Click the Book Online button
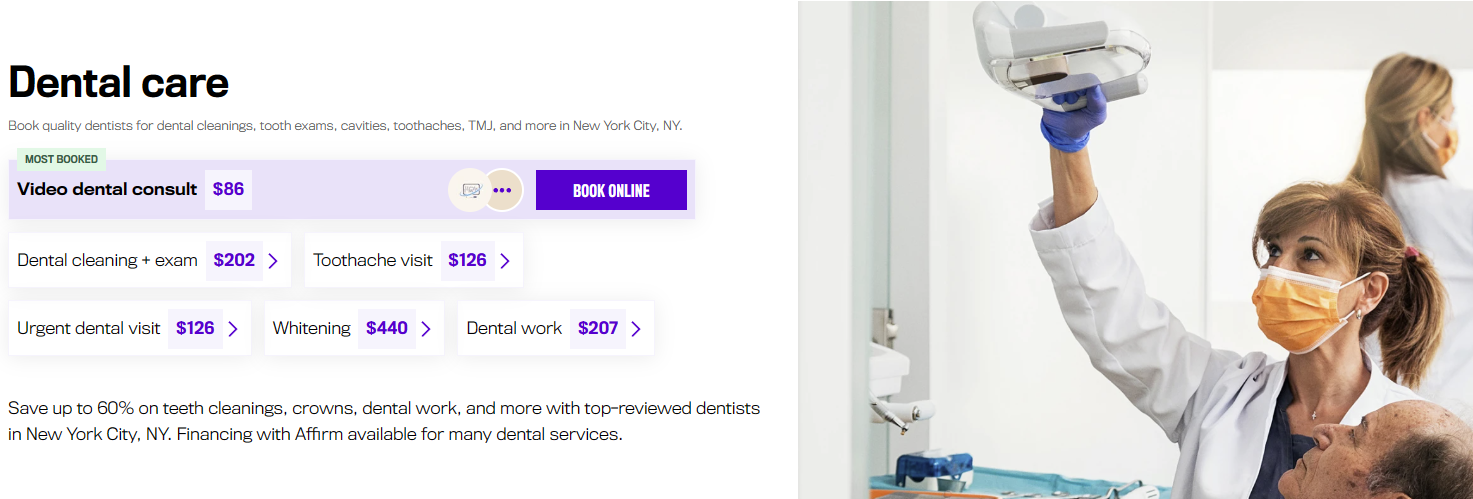This screenshot has width=1473, height=499. click(611, 190)
